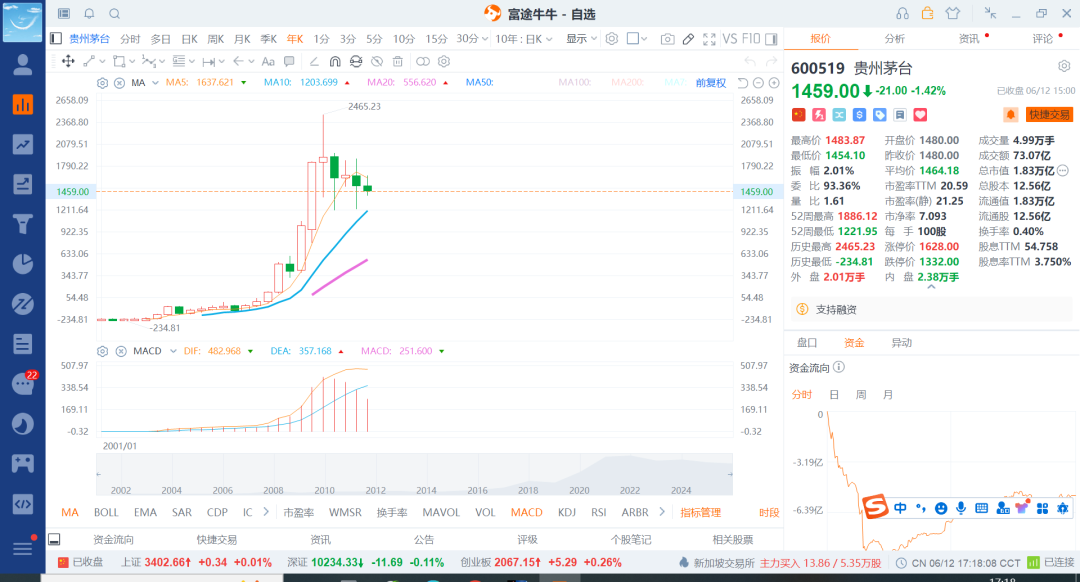Select 月 fund flow period option
1080x582 pixels.
coord(888,395)
